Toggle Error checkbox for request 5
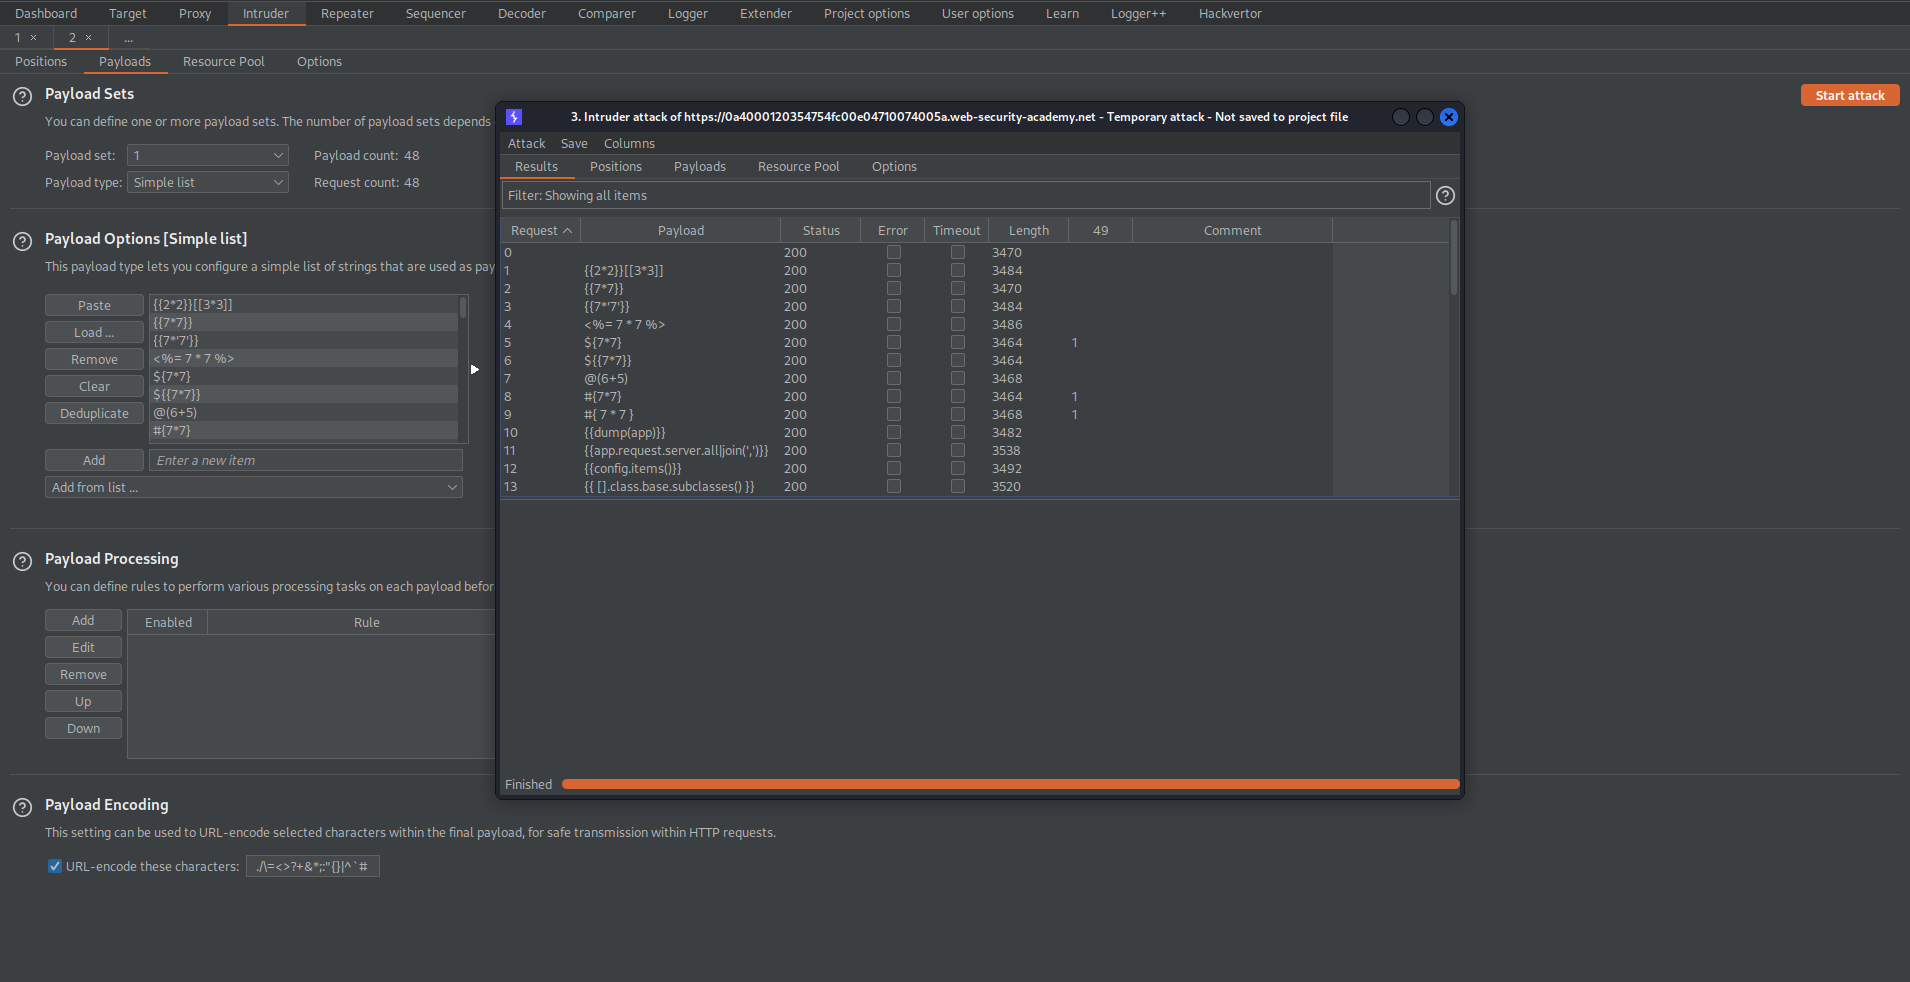The width and height of the screenshot is (1910, 982). [x=894, y=342]
